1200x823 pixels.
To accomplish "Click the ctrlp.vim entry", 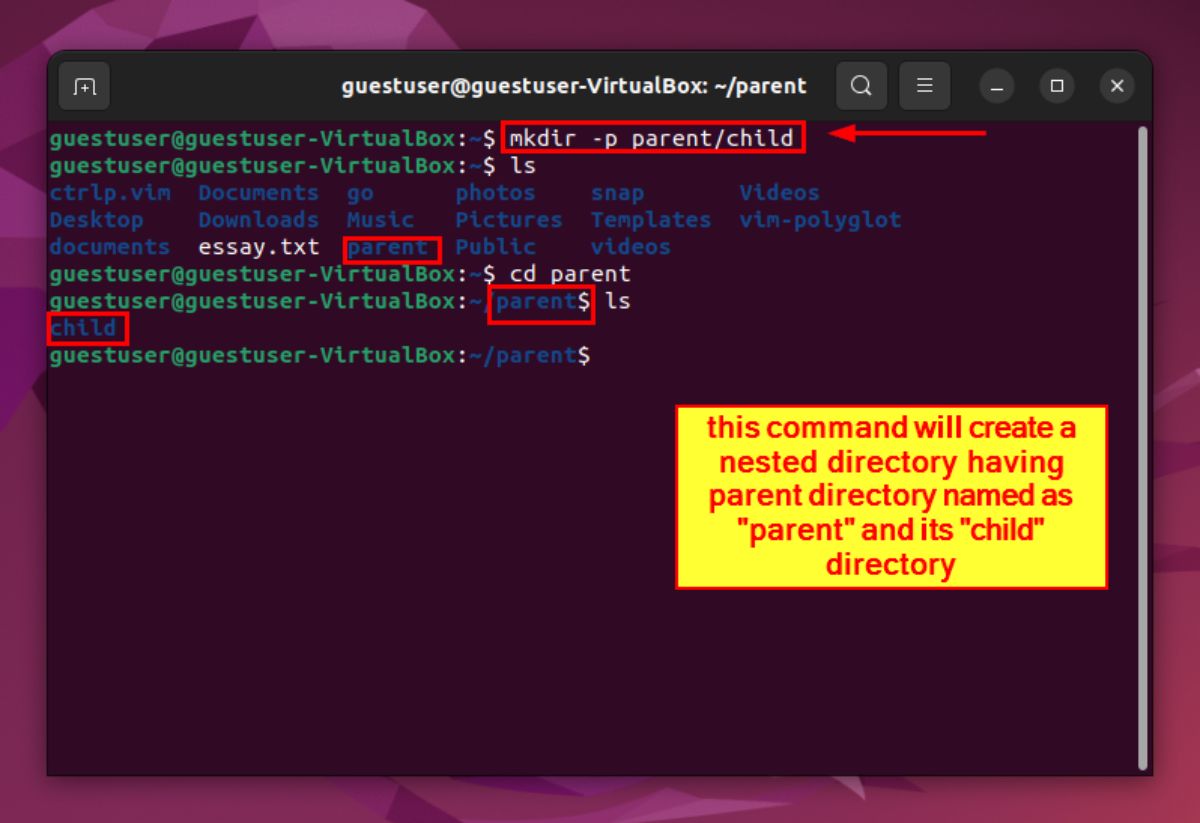I will (x=110, y=192).
